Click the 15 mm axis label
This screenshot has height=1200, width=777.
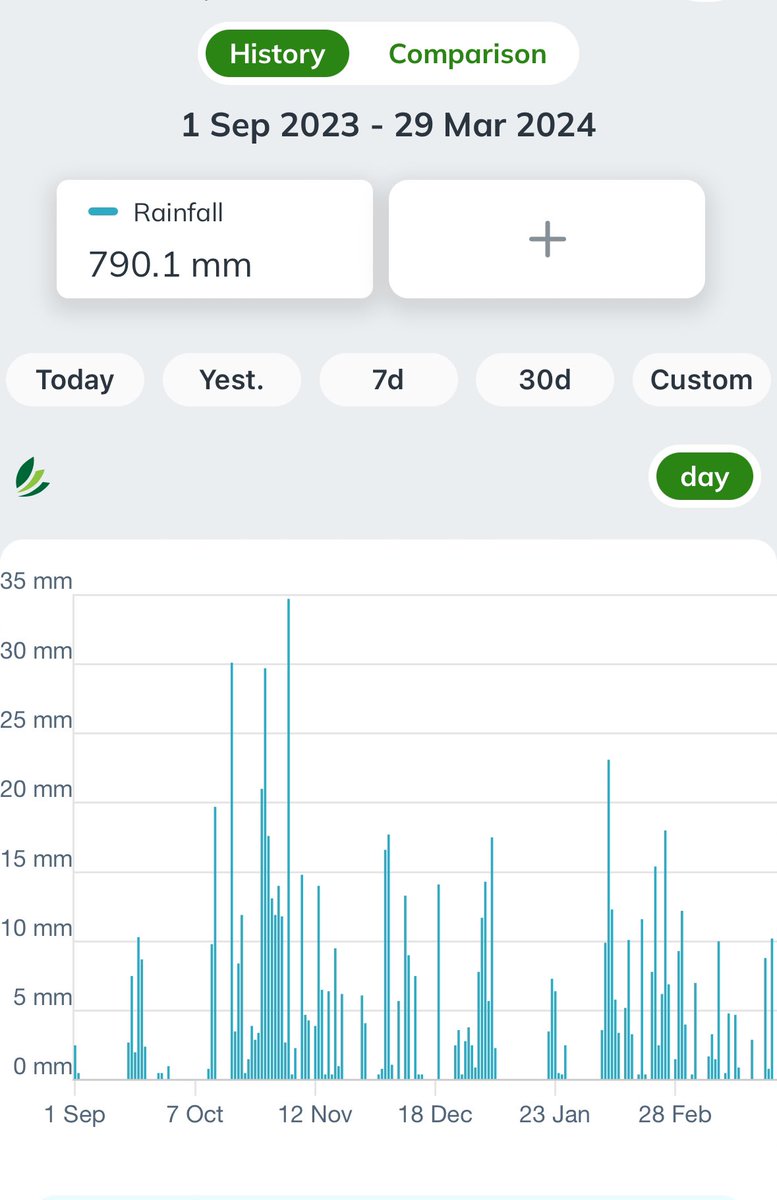click(37, 859)
